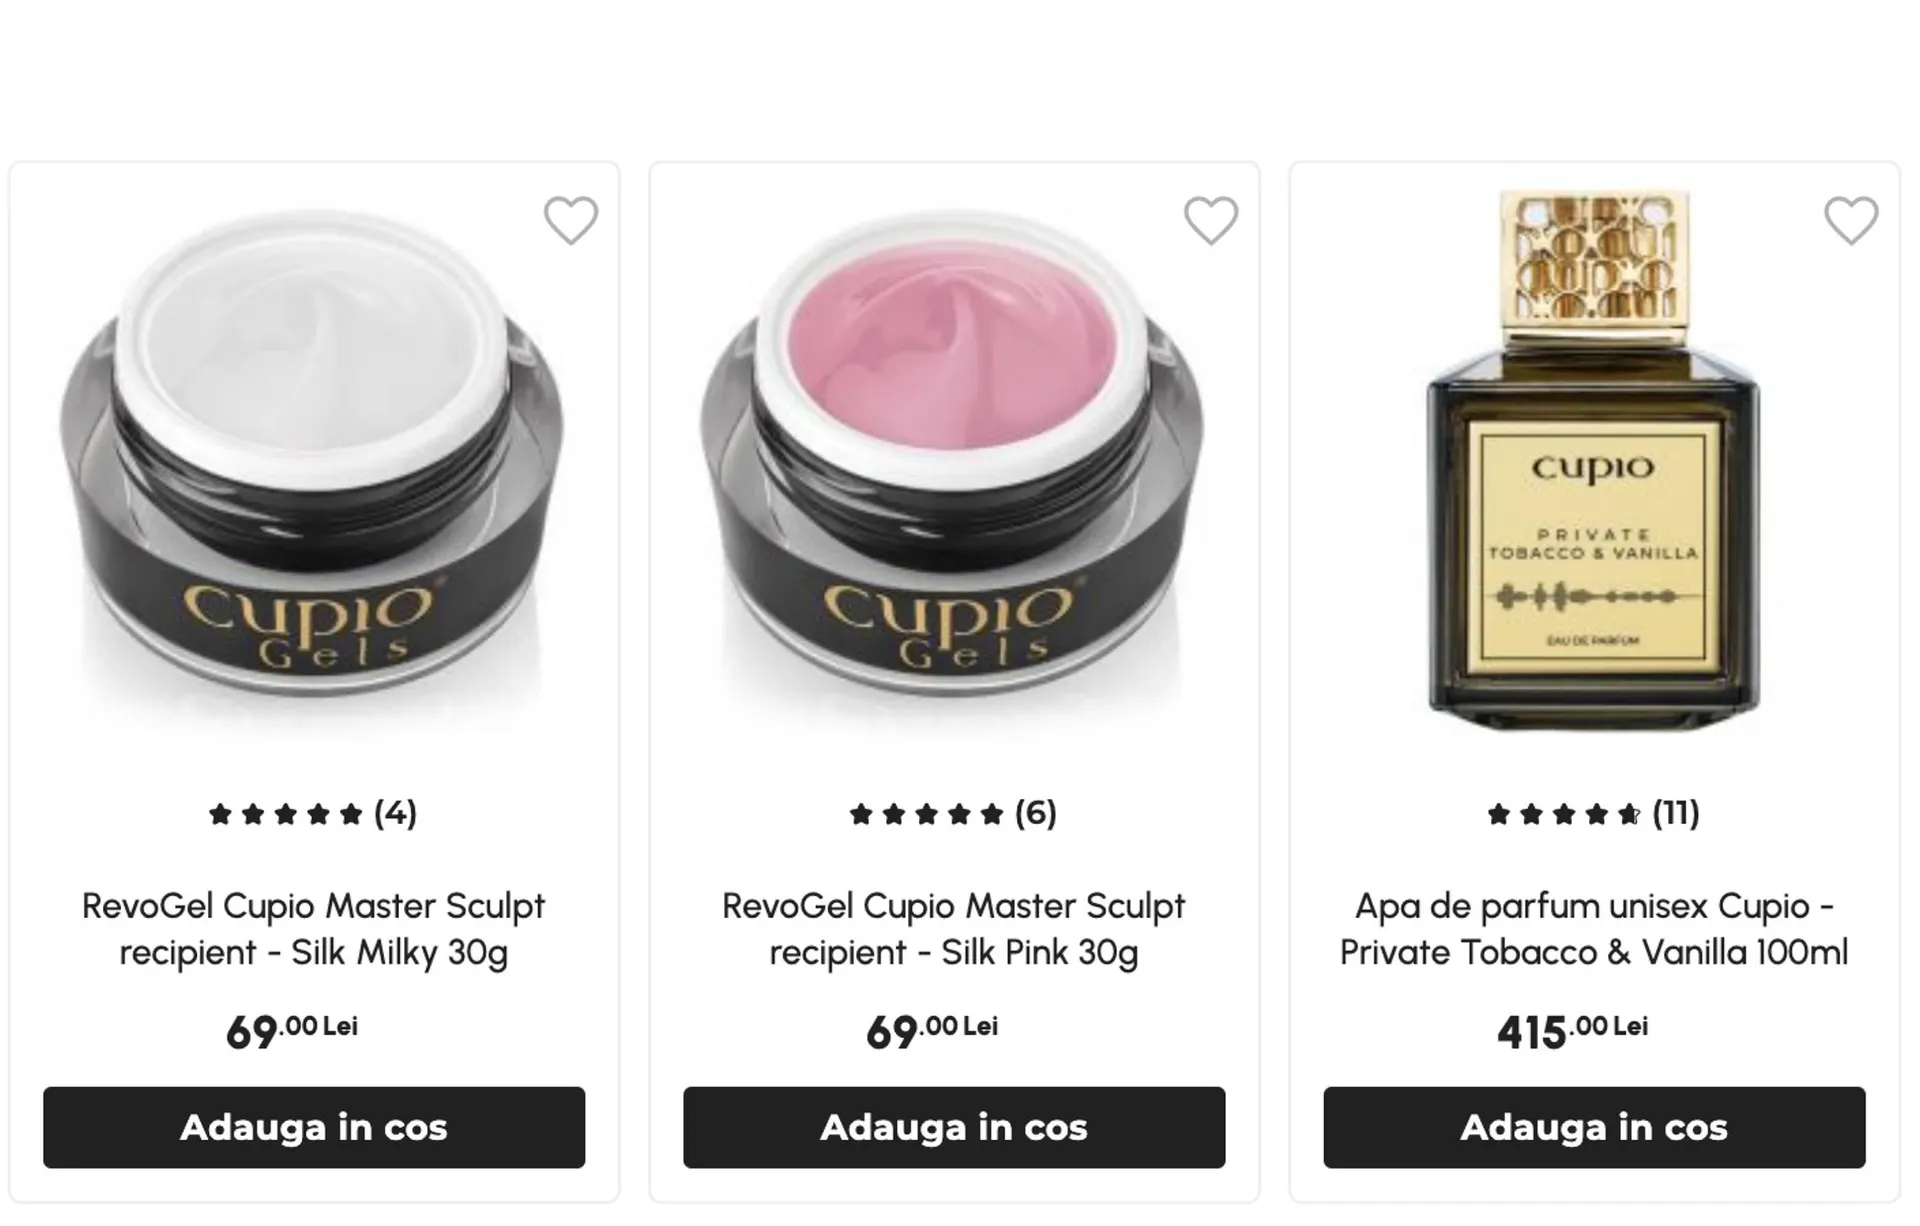
Task: View the (6) reviews for Silk Pink
Action: pos(1035,813)
